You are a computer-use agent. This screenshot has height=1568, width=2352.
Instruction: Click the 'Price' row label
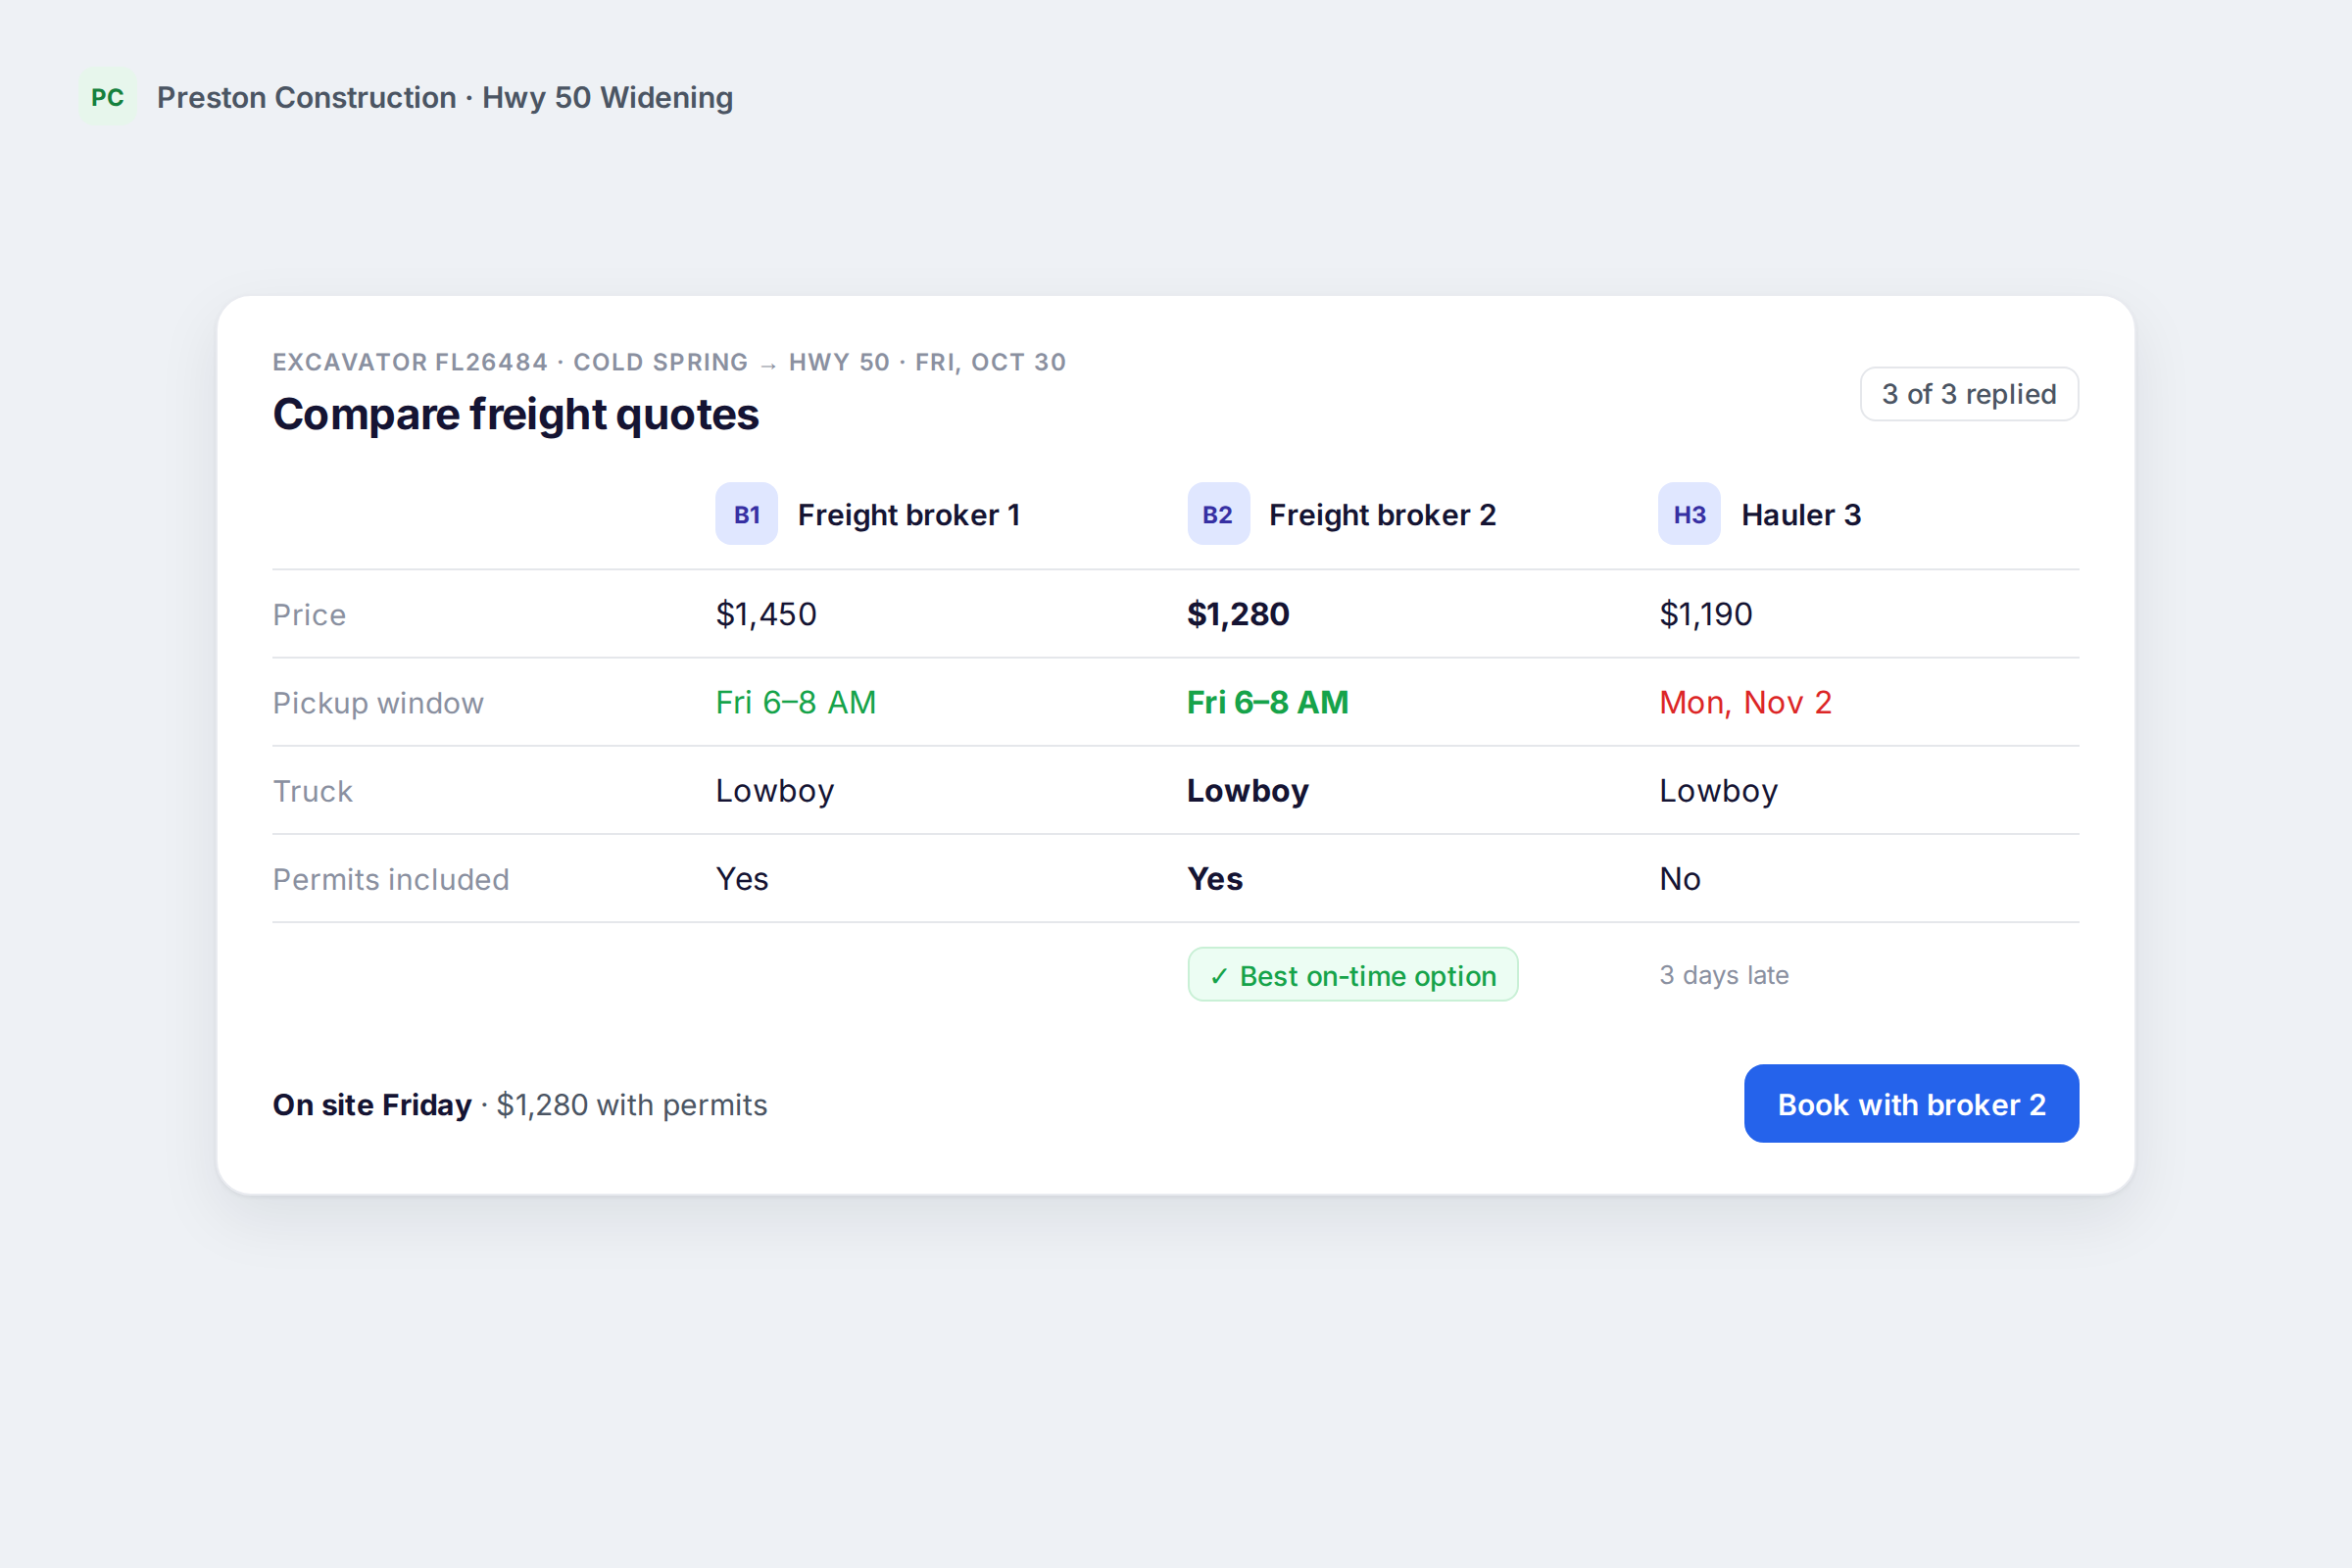tap(309, 615)
